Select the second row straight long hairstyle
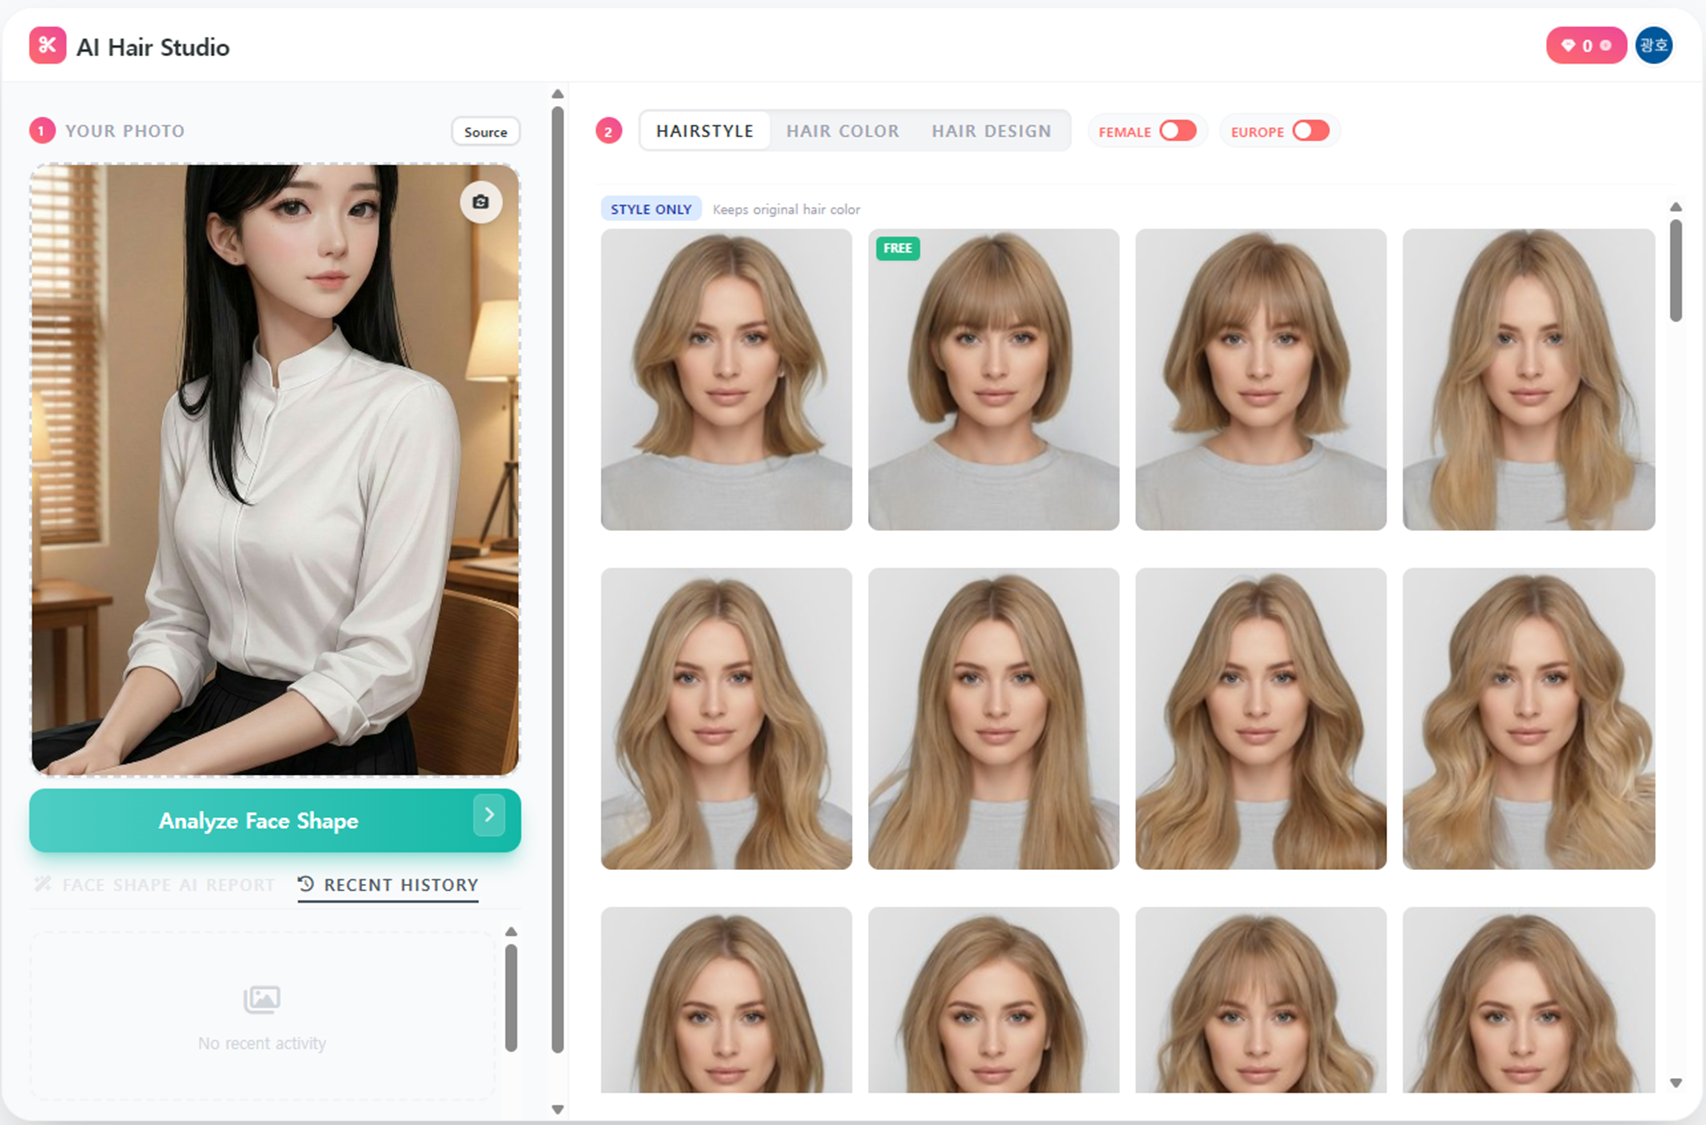The width and height of the screenshot is (1706, 1125). [994, 718]
